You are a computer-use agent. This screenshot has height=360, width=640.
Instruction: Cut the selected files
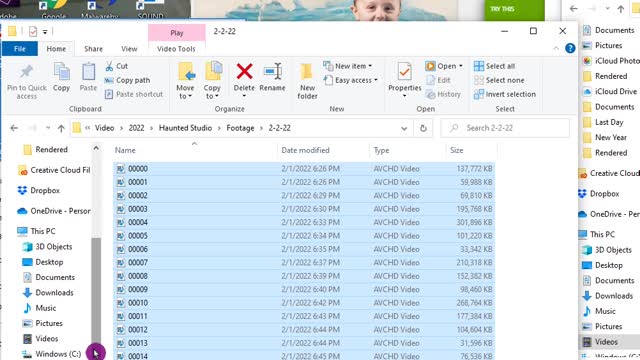coord(116,66)
